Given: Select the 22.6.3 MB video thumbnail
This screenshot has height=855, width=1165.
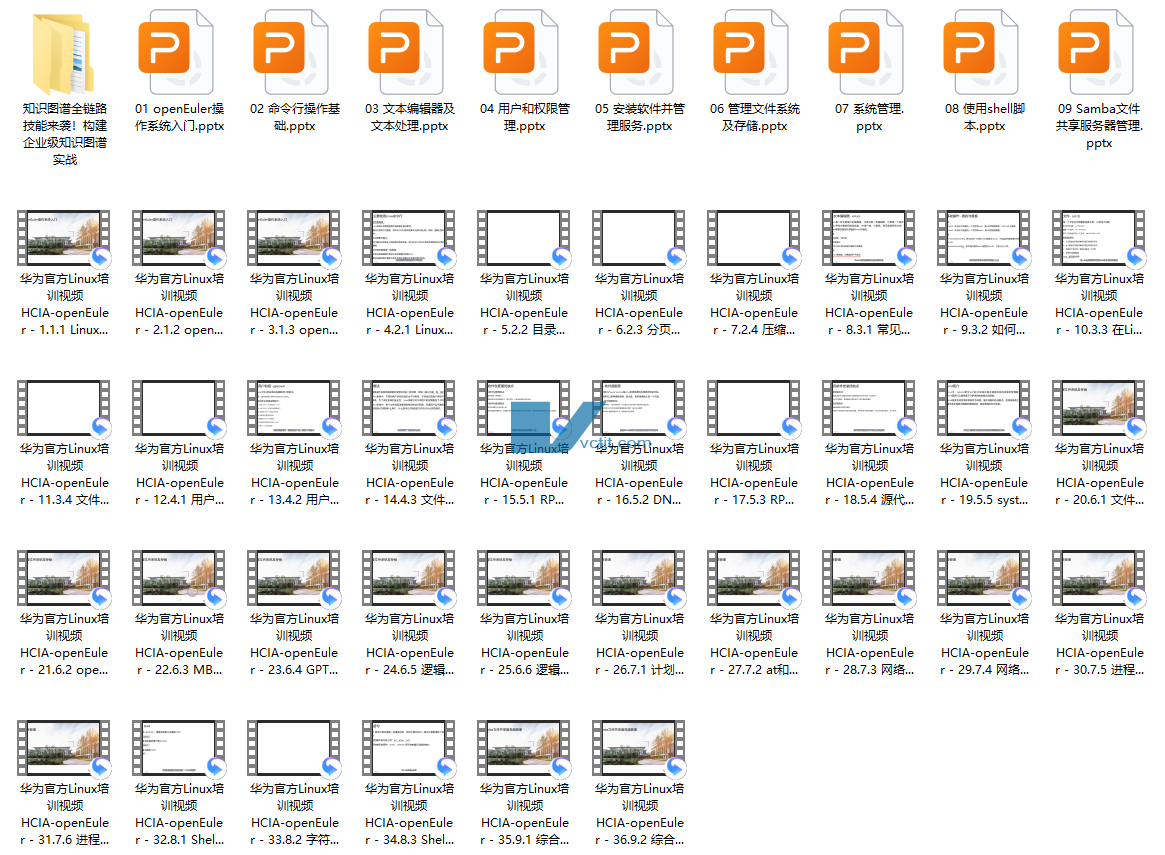Looking at the screenshot, I should click(178, 578).
